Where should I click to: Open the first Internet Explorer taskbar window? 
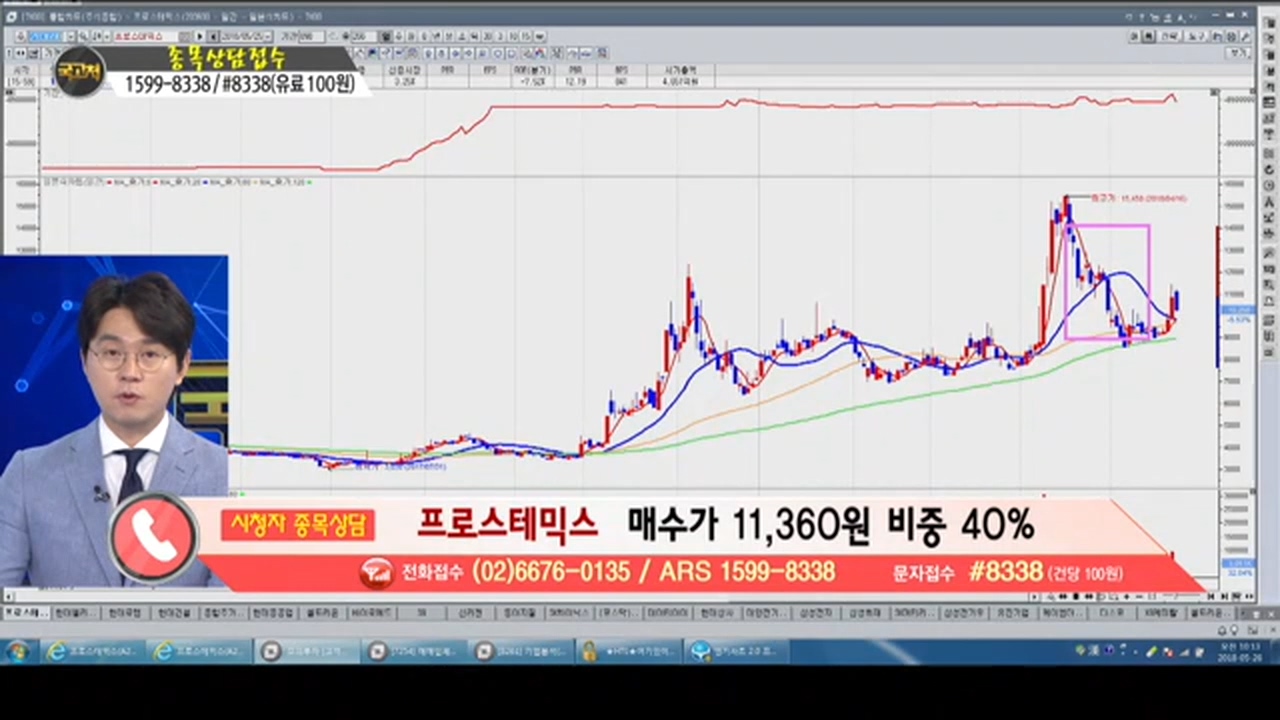94,651
